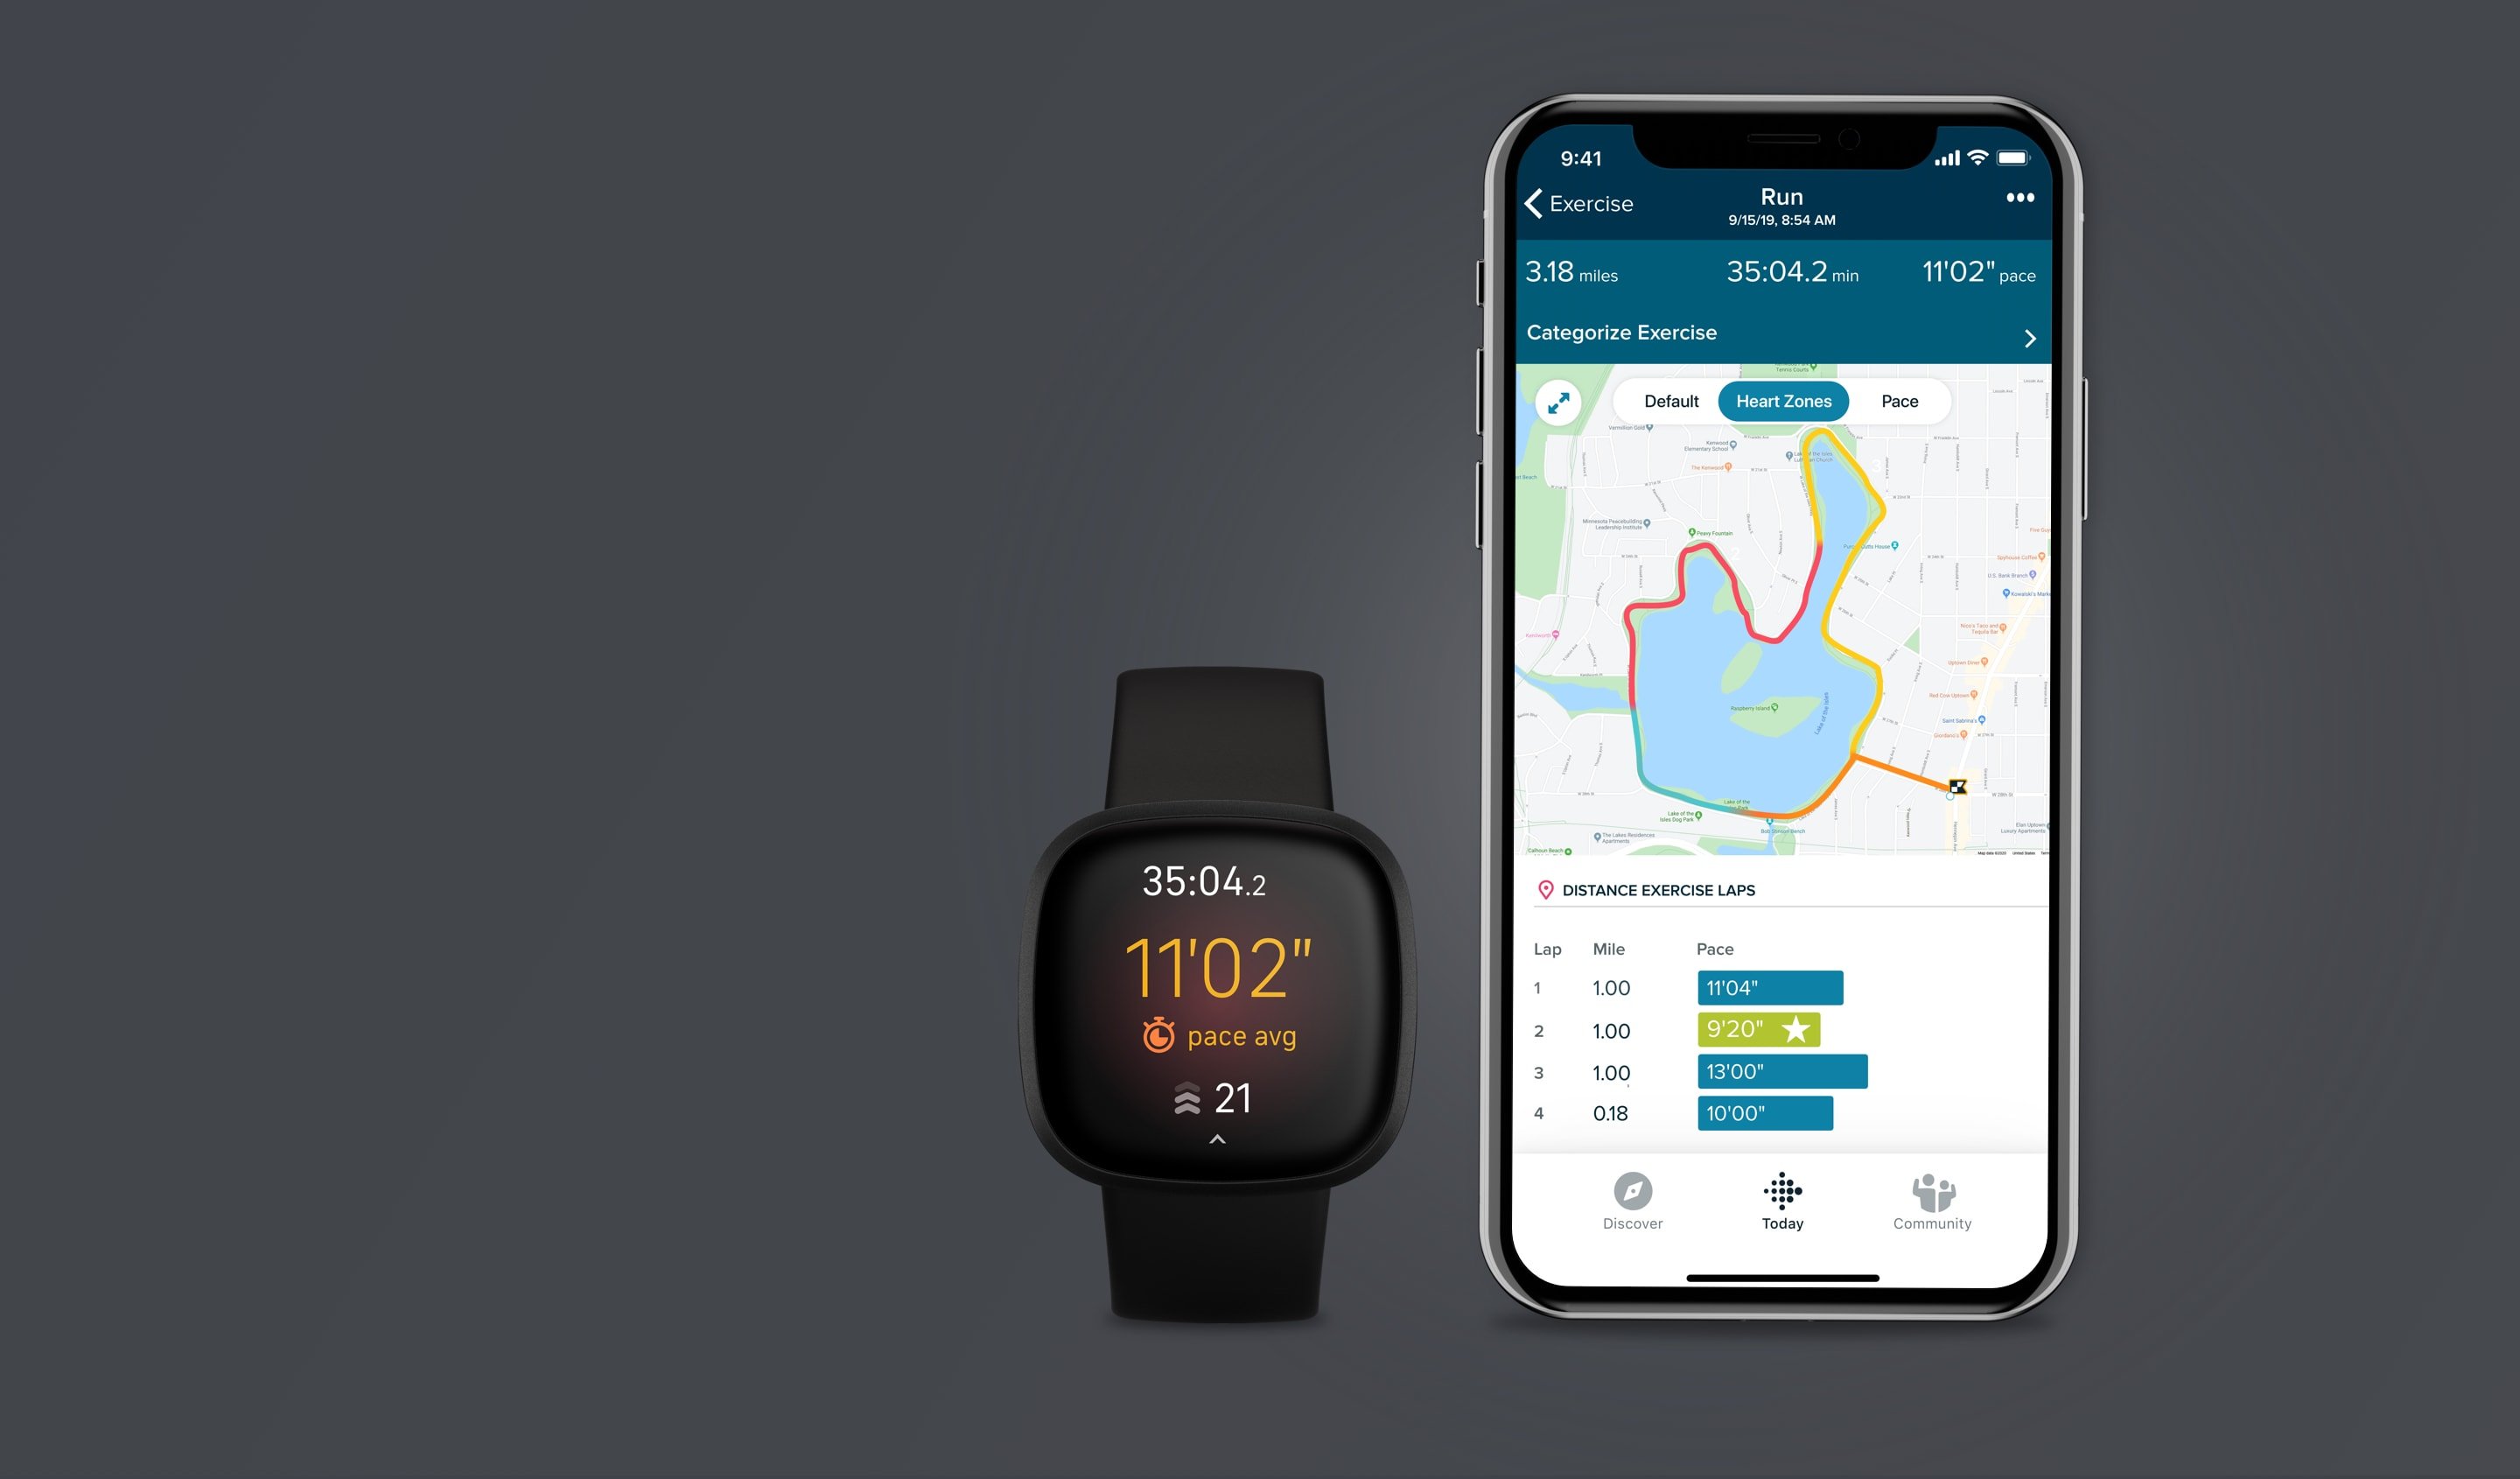
Task: Select the Pace map overlay
Action: point(1899,400)
